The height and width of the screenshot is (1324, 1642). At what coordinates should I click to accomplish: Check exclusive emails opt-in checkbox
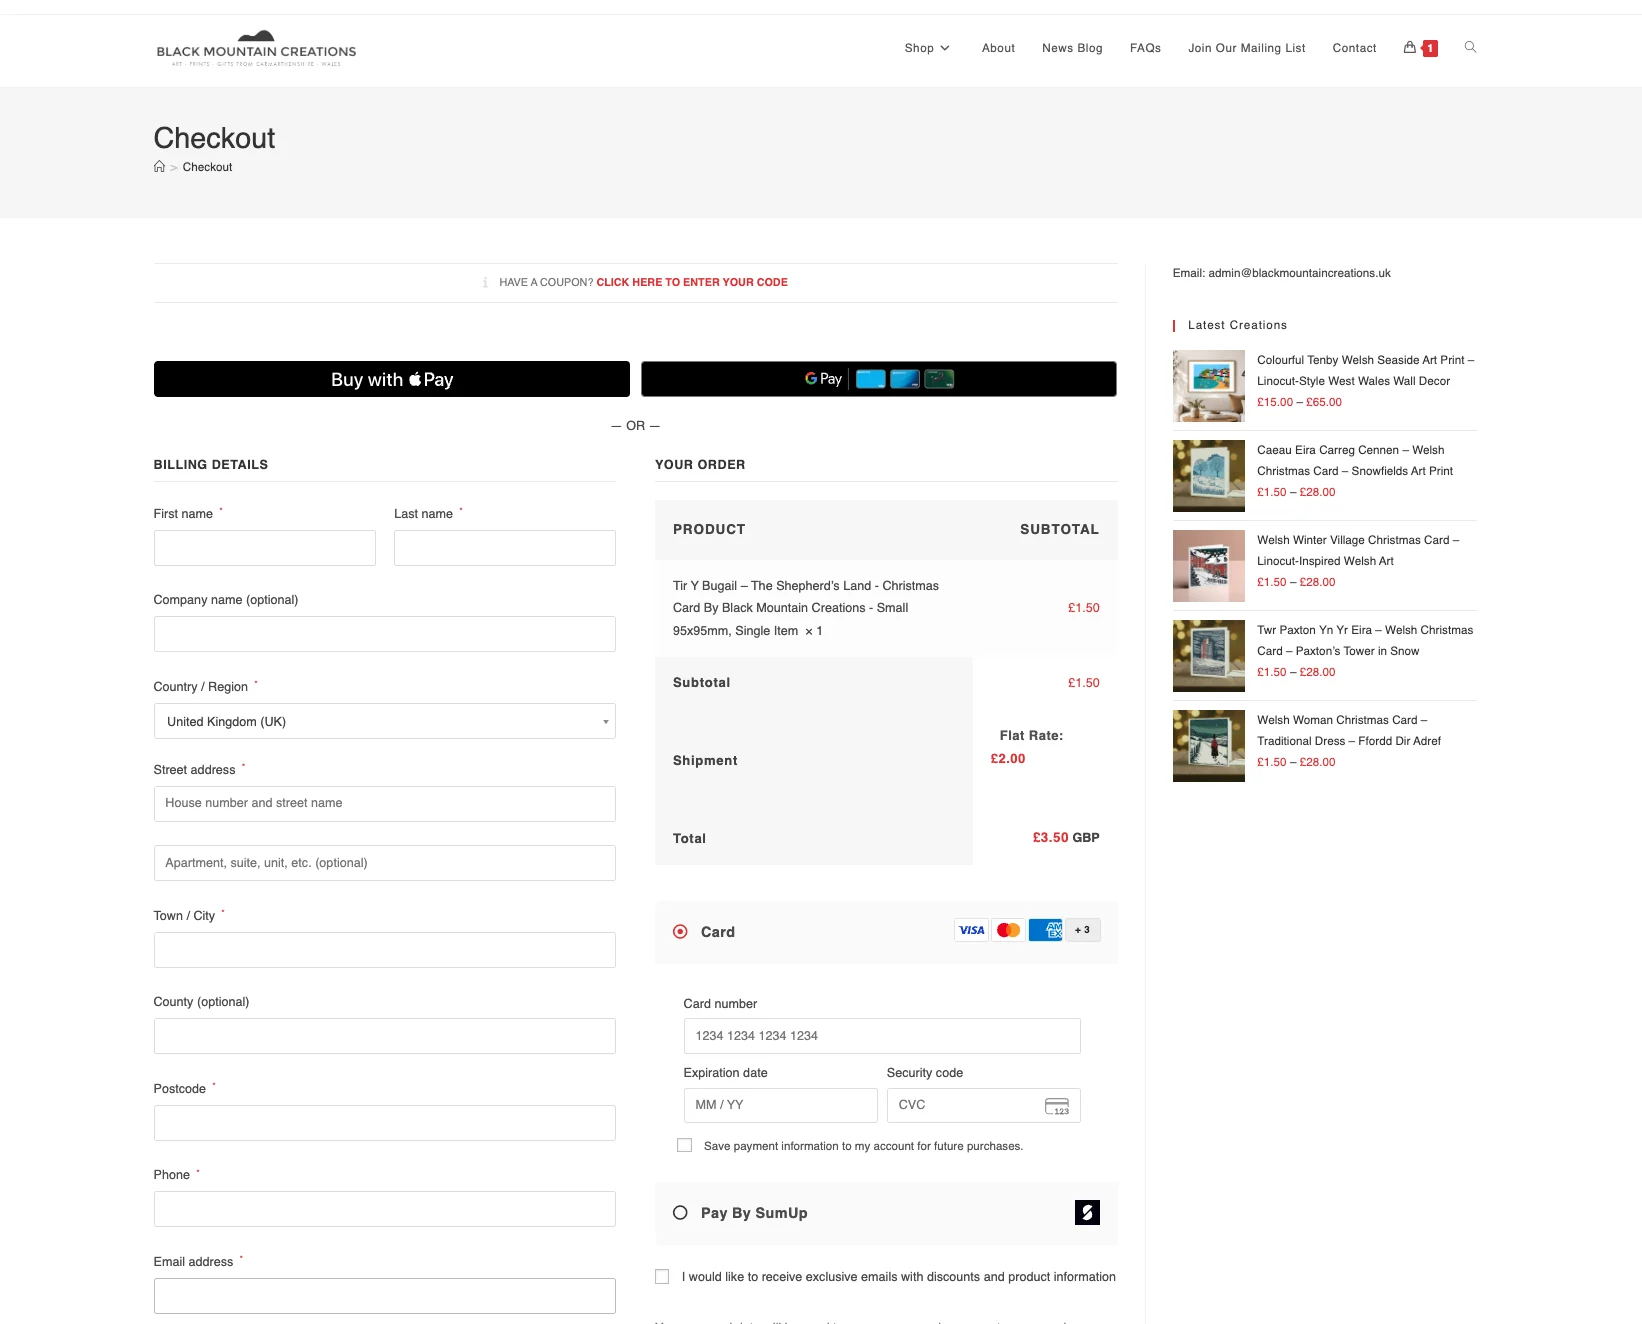click(x=662, y=1277)
